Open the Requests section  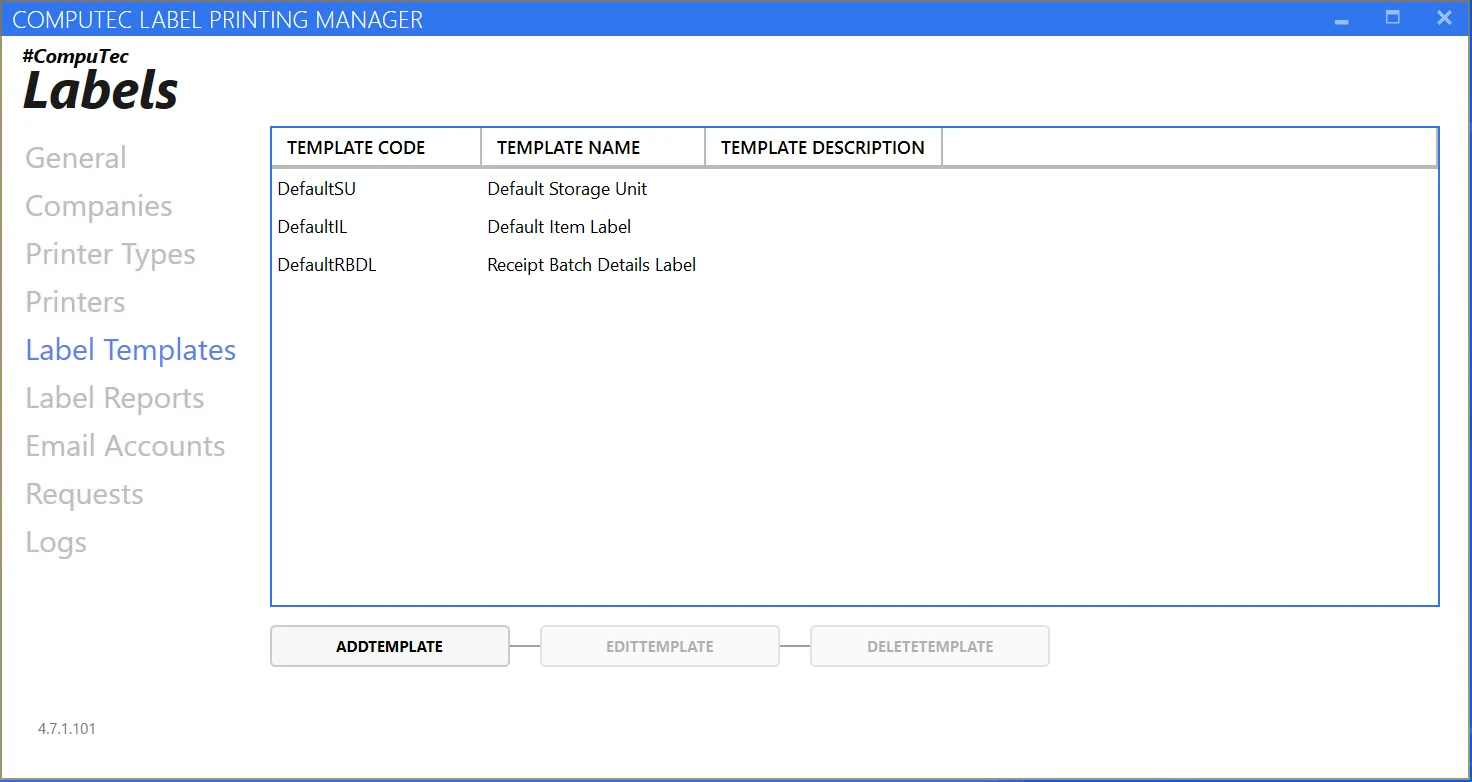click(84, 494)
